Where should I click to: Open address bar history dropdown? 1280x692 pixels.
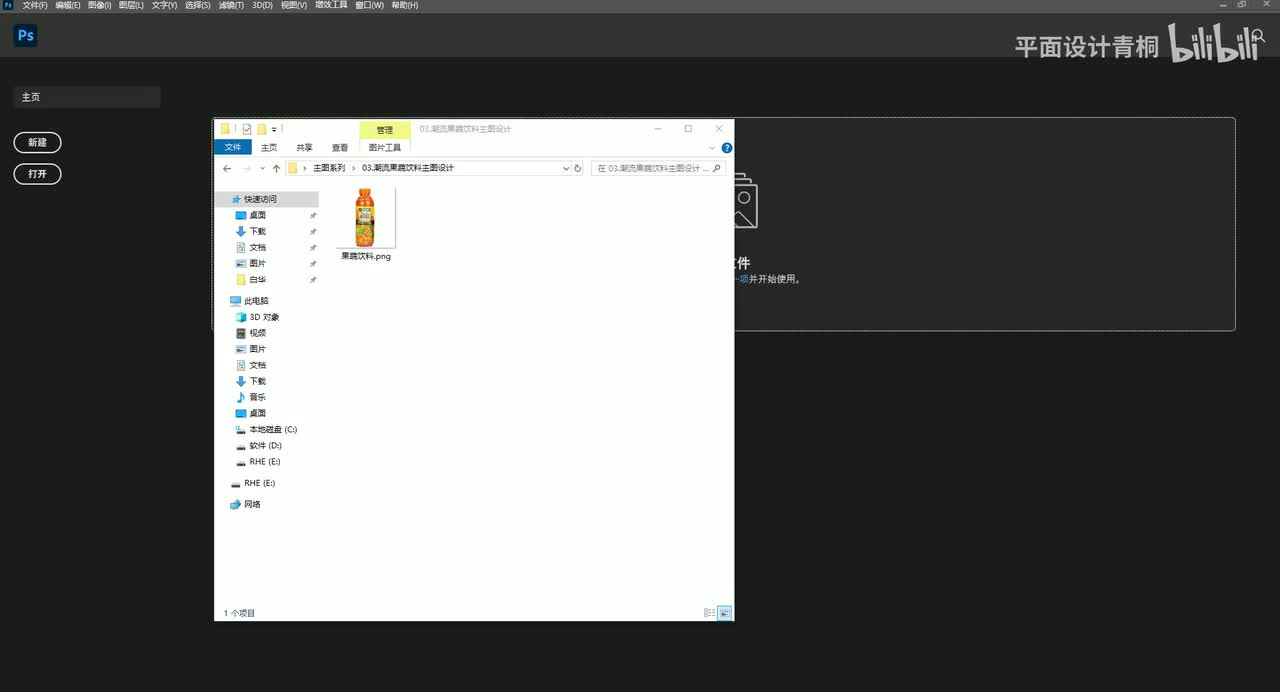[x=566, y=168]
